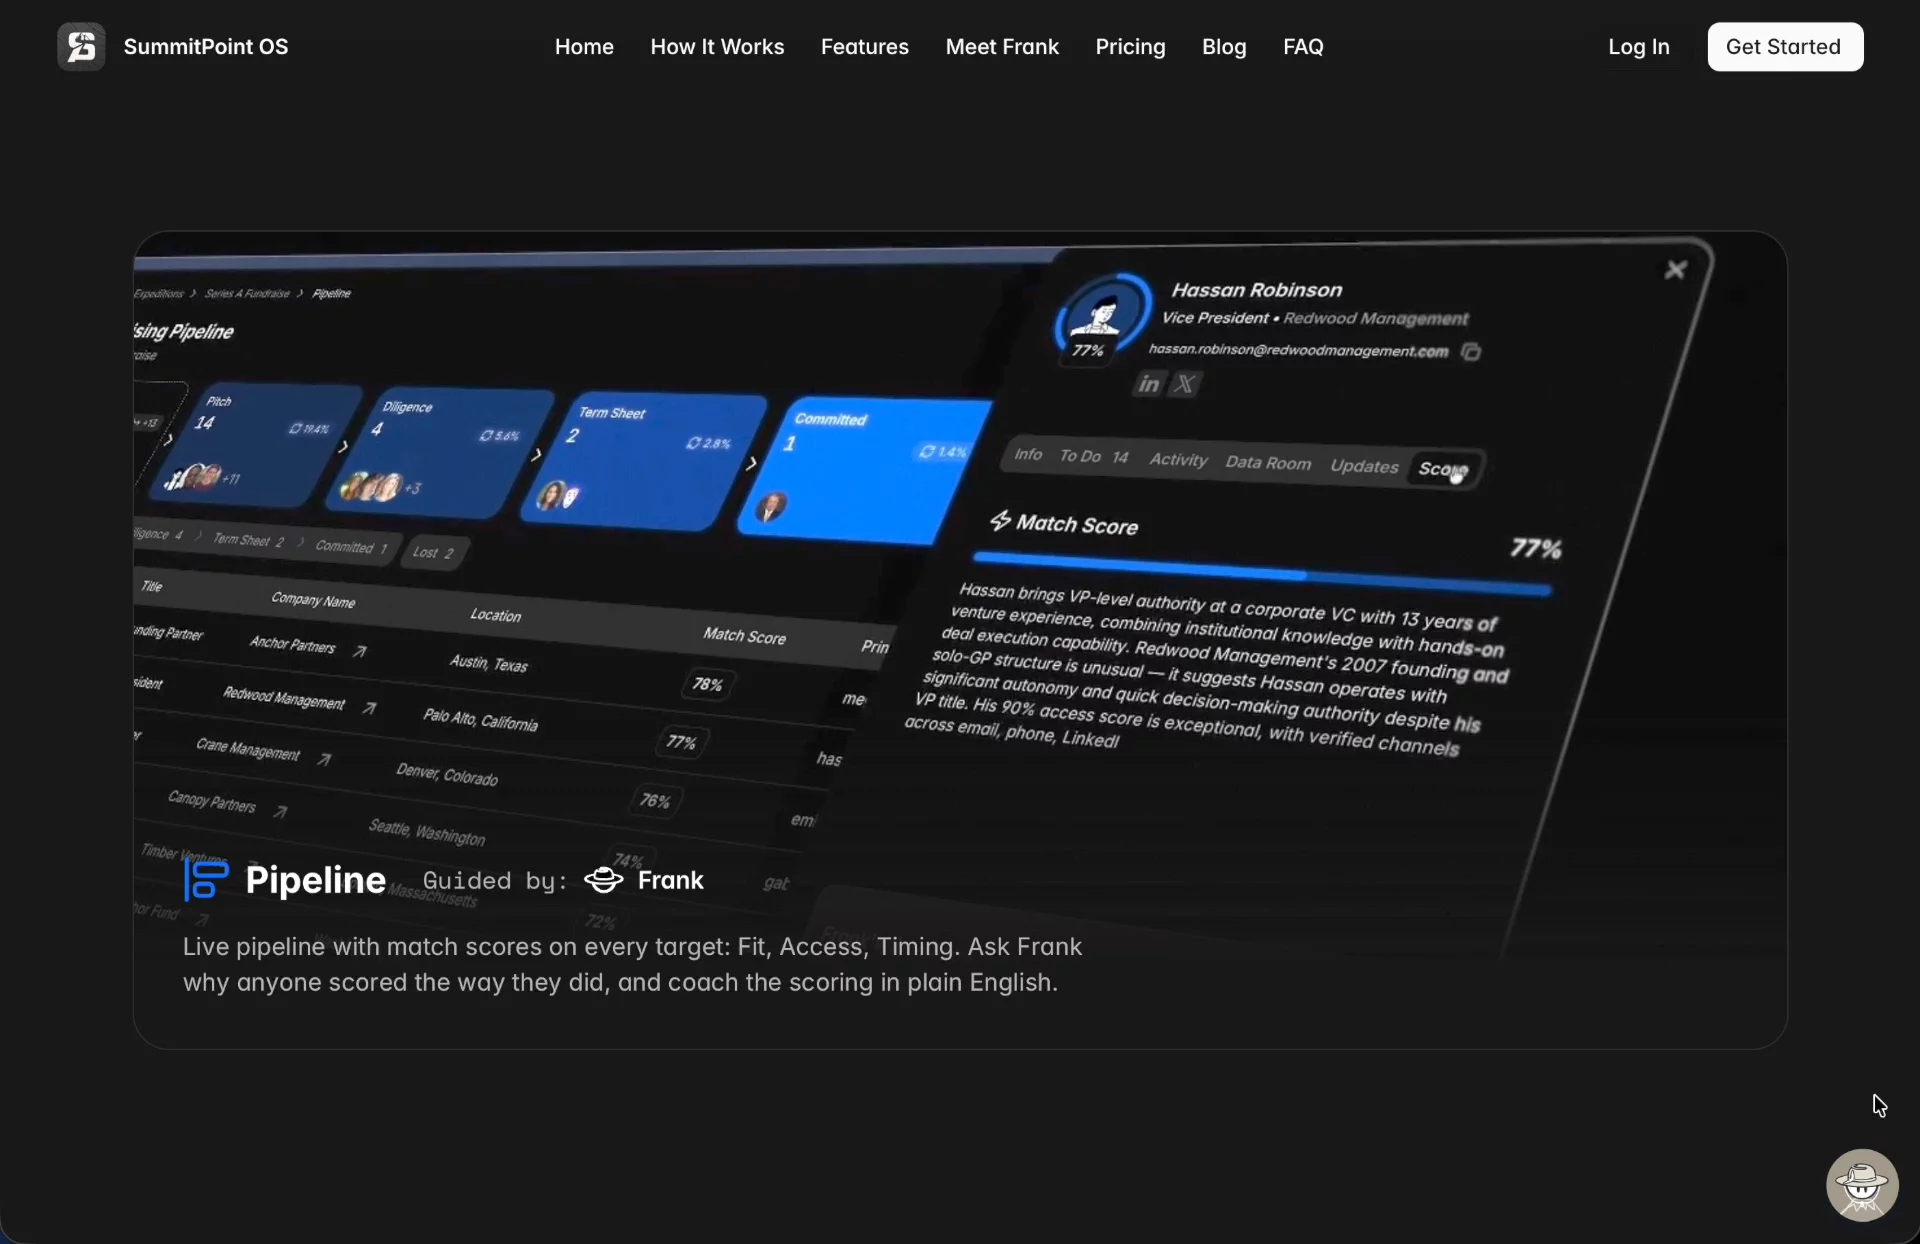Open Hassan Robinson's LinkedIn icon
This screenshot has height=1244, width=1920.
[x=1149, y=384]
